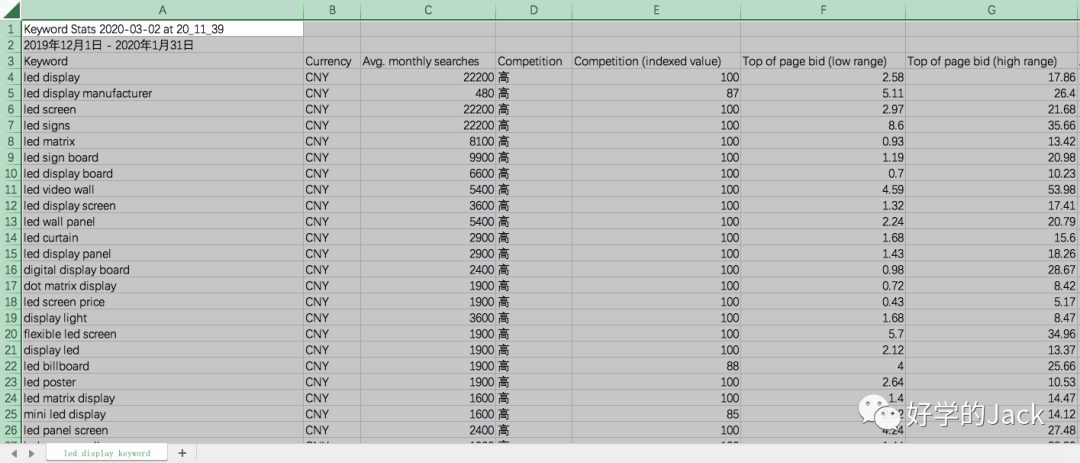Open the 'led display keyword' sheet tab

click(x=106, y=453)
